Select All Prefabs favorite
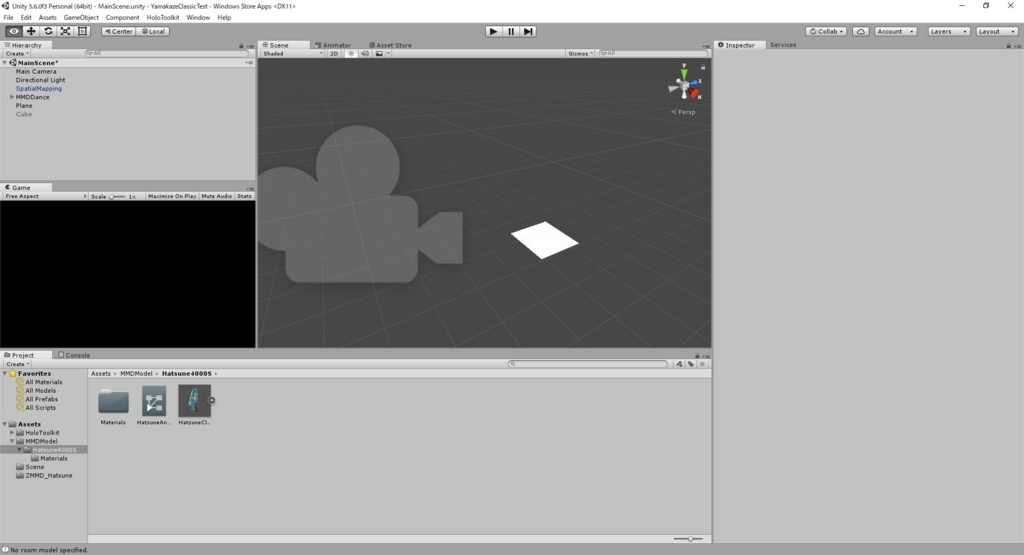This screenshot has height=555, width=1024. [41, 399]
